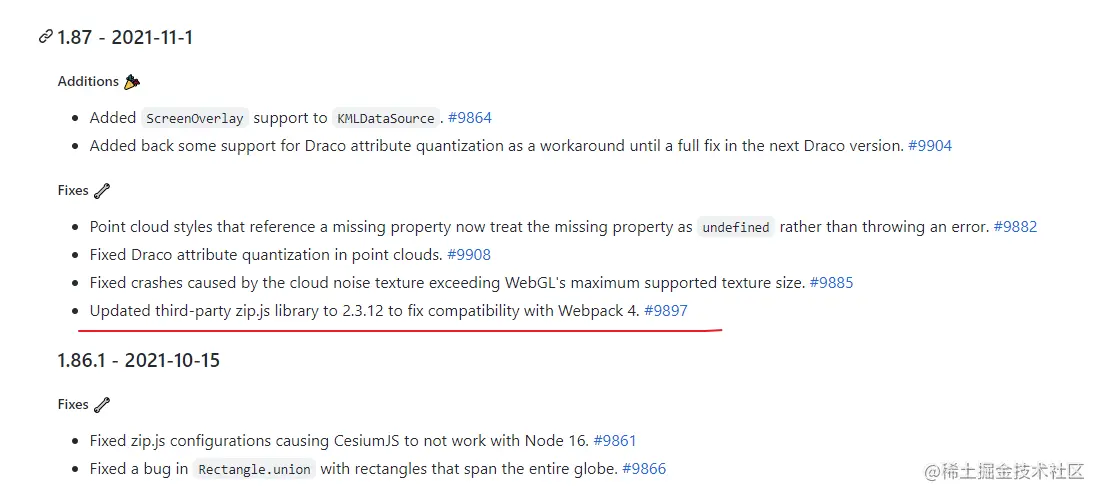Click the KMLDataSource code label
1101x498 pixels.
tap(384, 118)
